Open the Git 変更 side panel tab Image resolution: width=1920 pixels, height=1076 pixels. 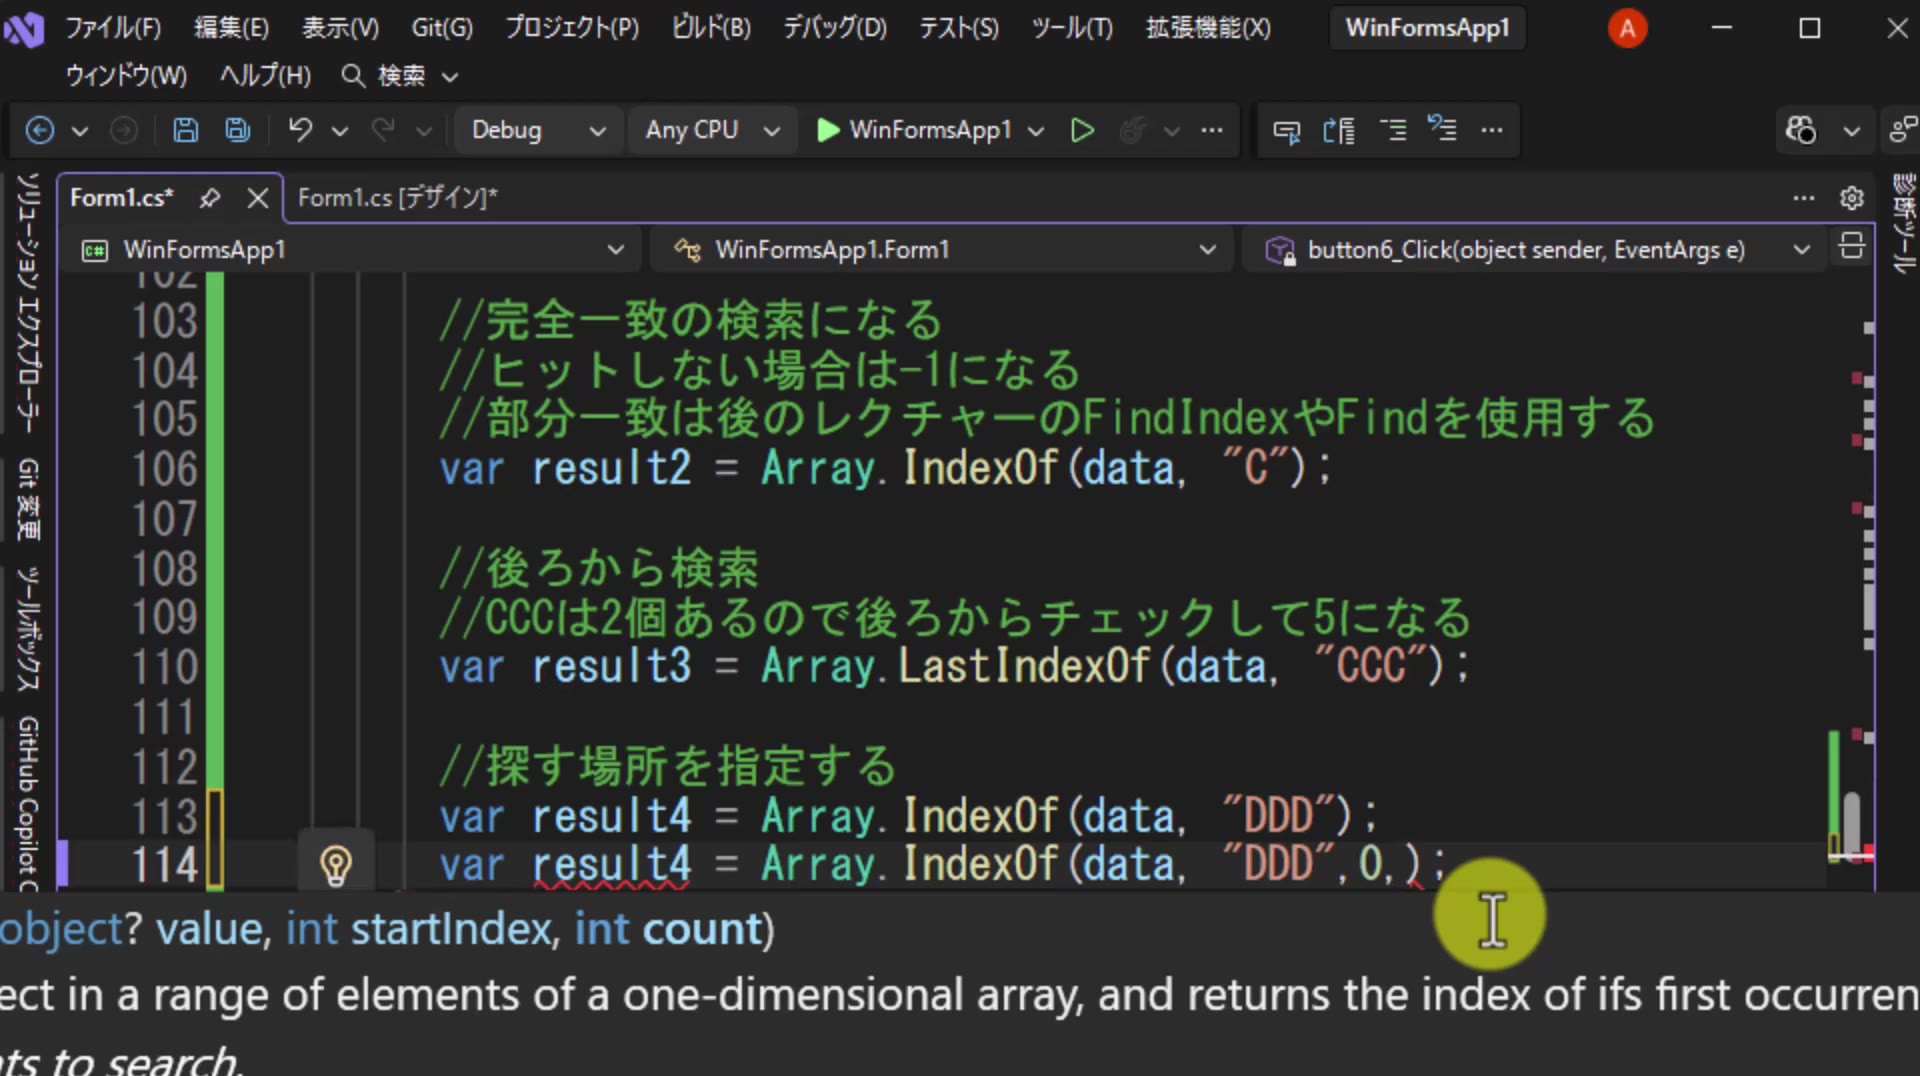coord(28,500)
